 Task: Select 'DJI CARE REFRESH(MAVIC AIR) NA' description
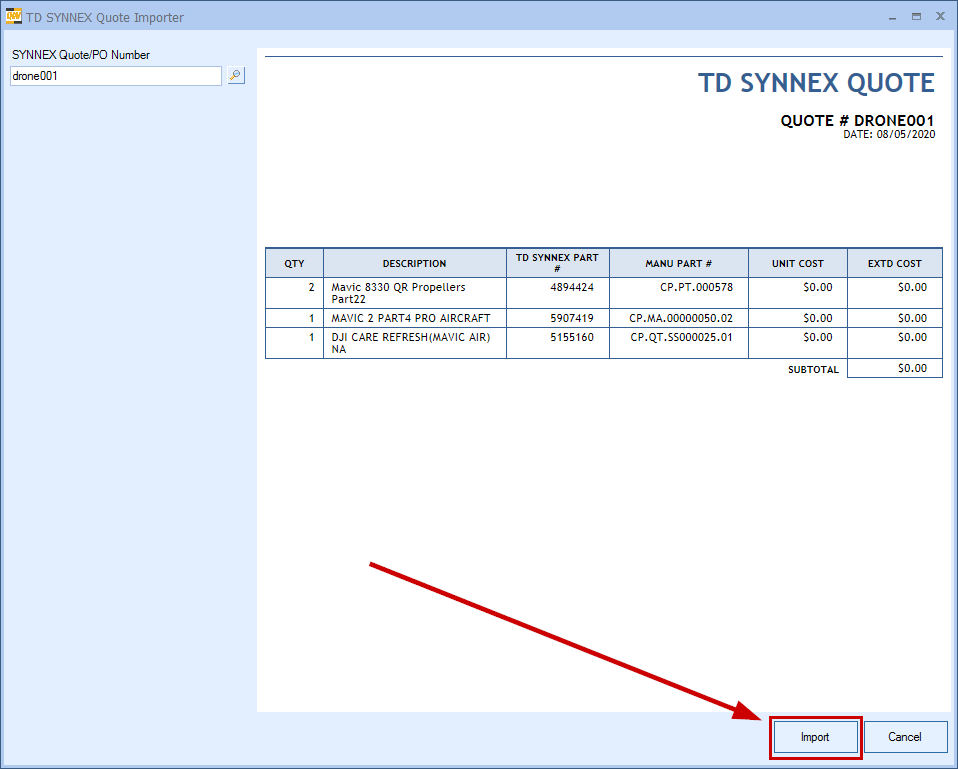(x=411, y=343)
